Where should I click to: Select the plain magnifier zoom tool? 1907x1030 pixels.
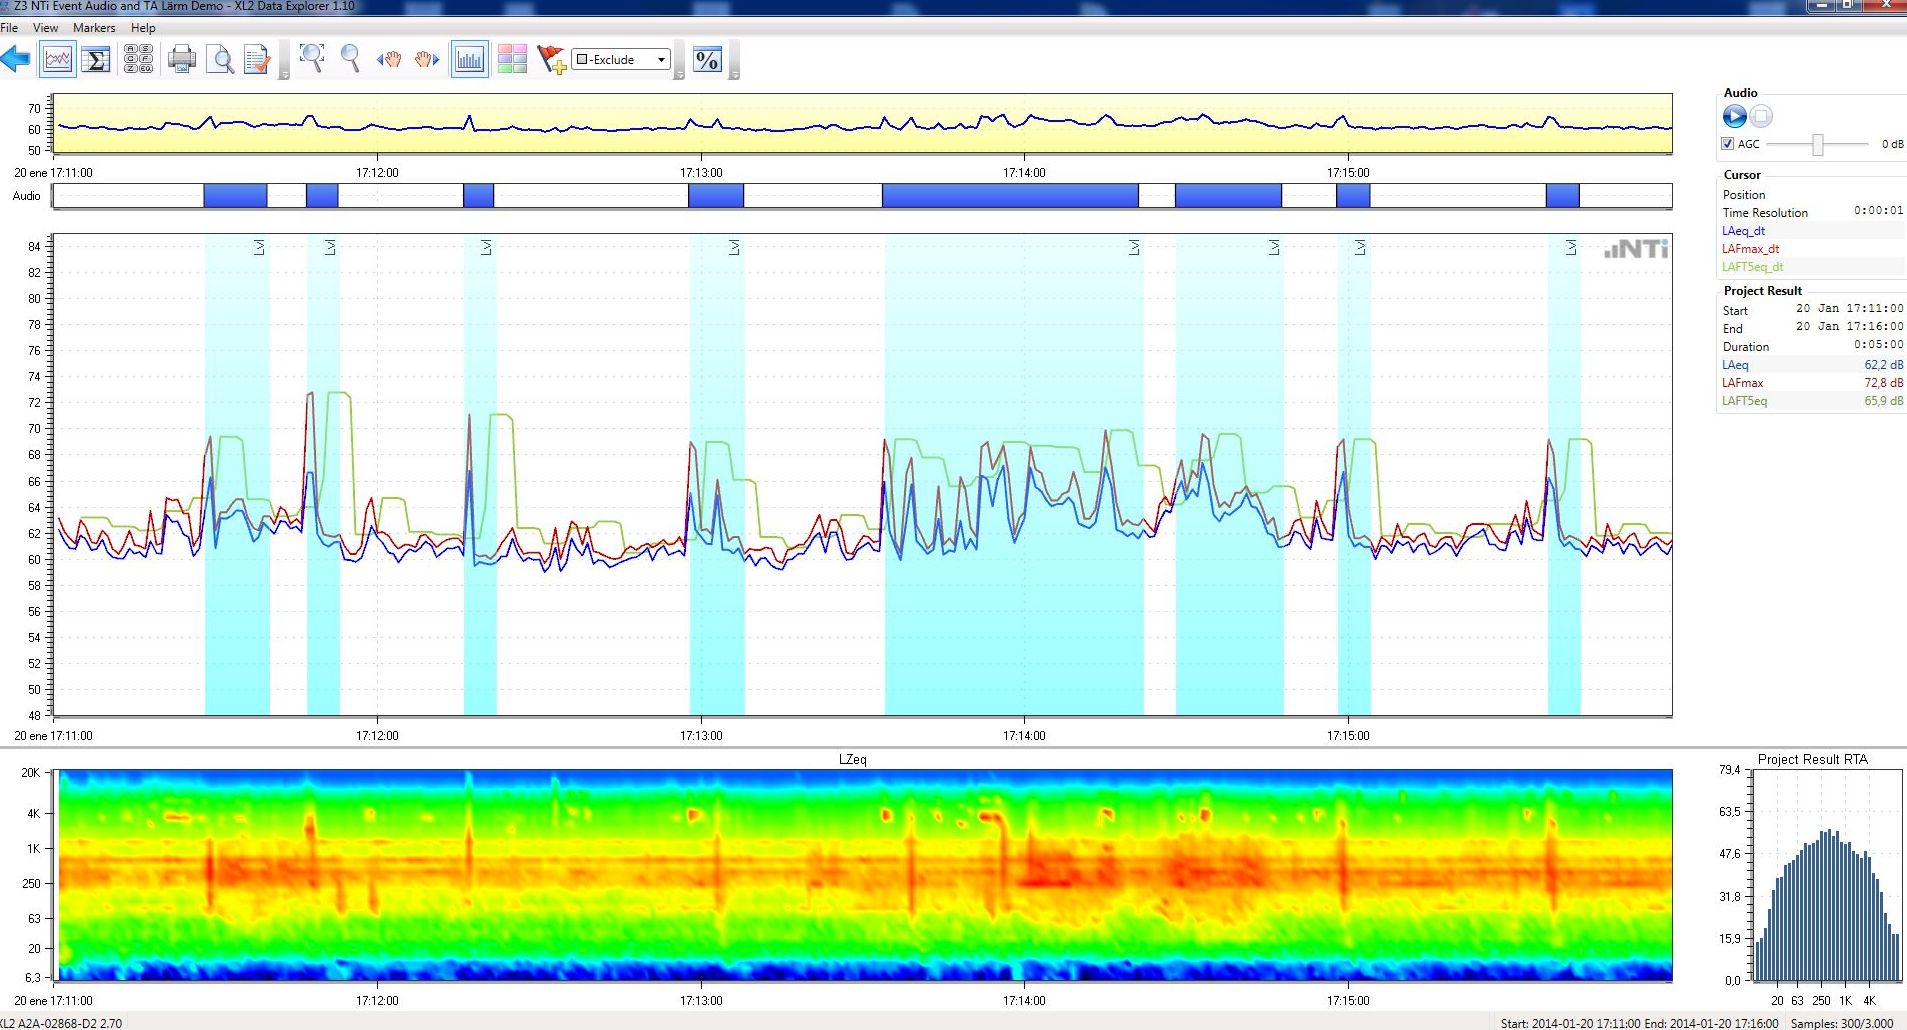pos(350,59)
